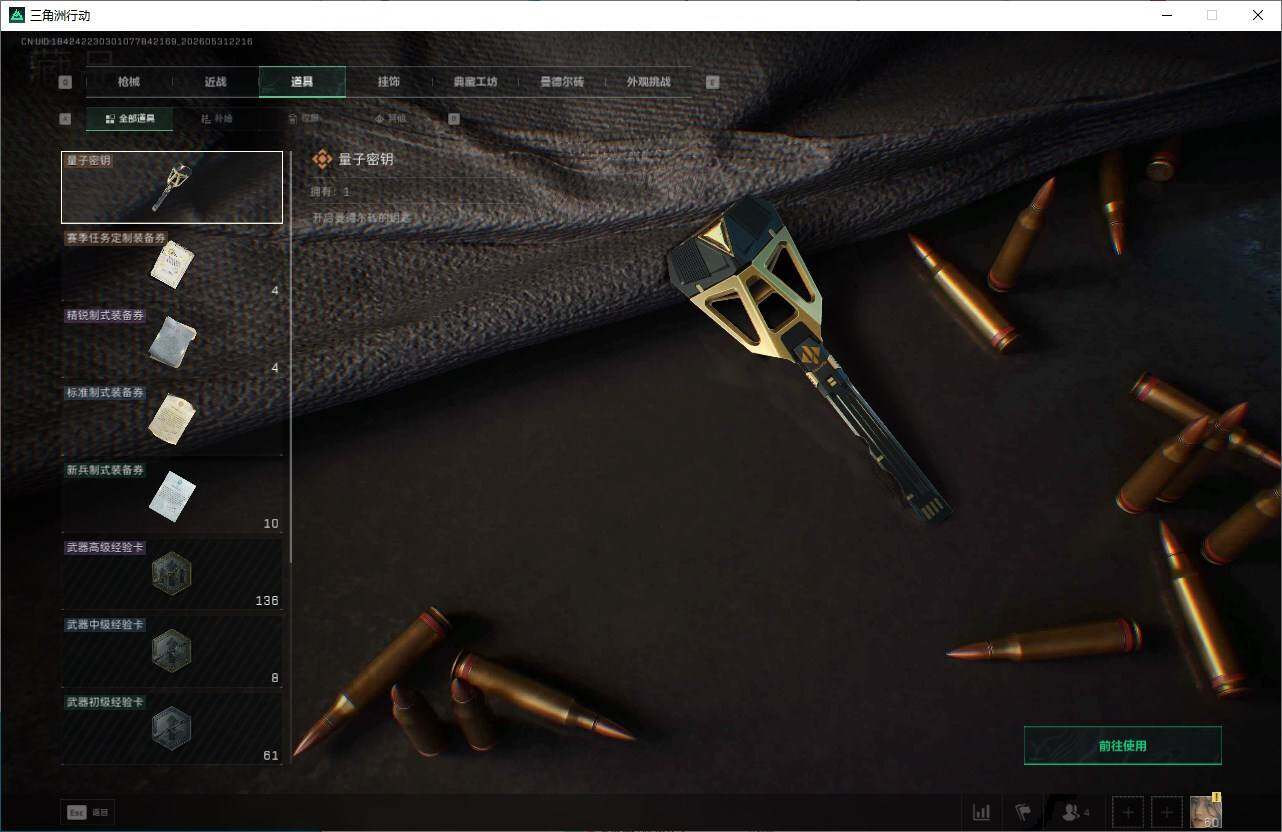
Task: Go to the 外观挑战 tab
Action: click(648, 82)
